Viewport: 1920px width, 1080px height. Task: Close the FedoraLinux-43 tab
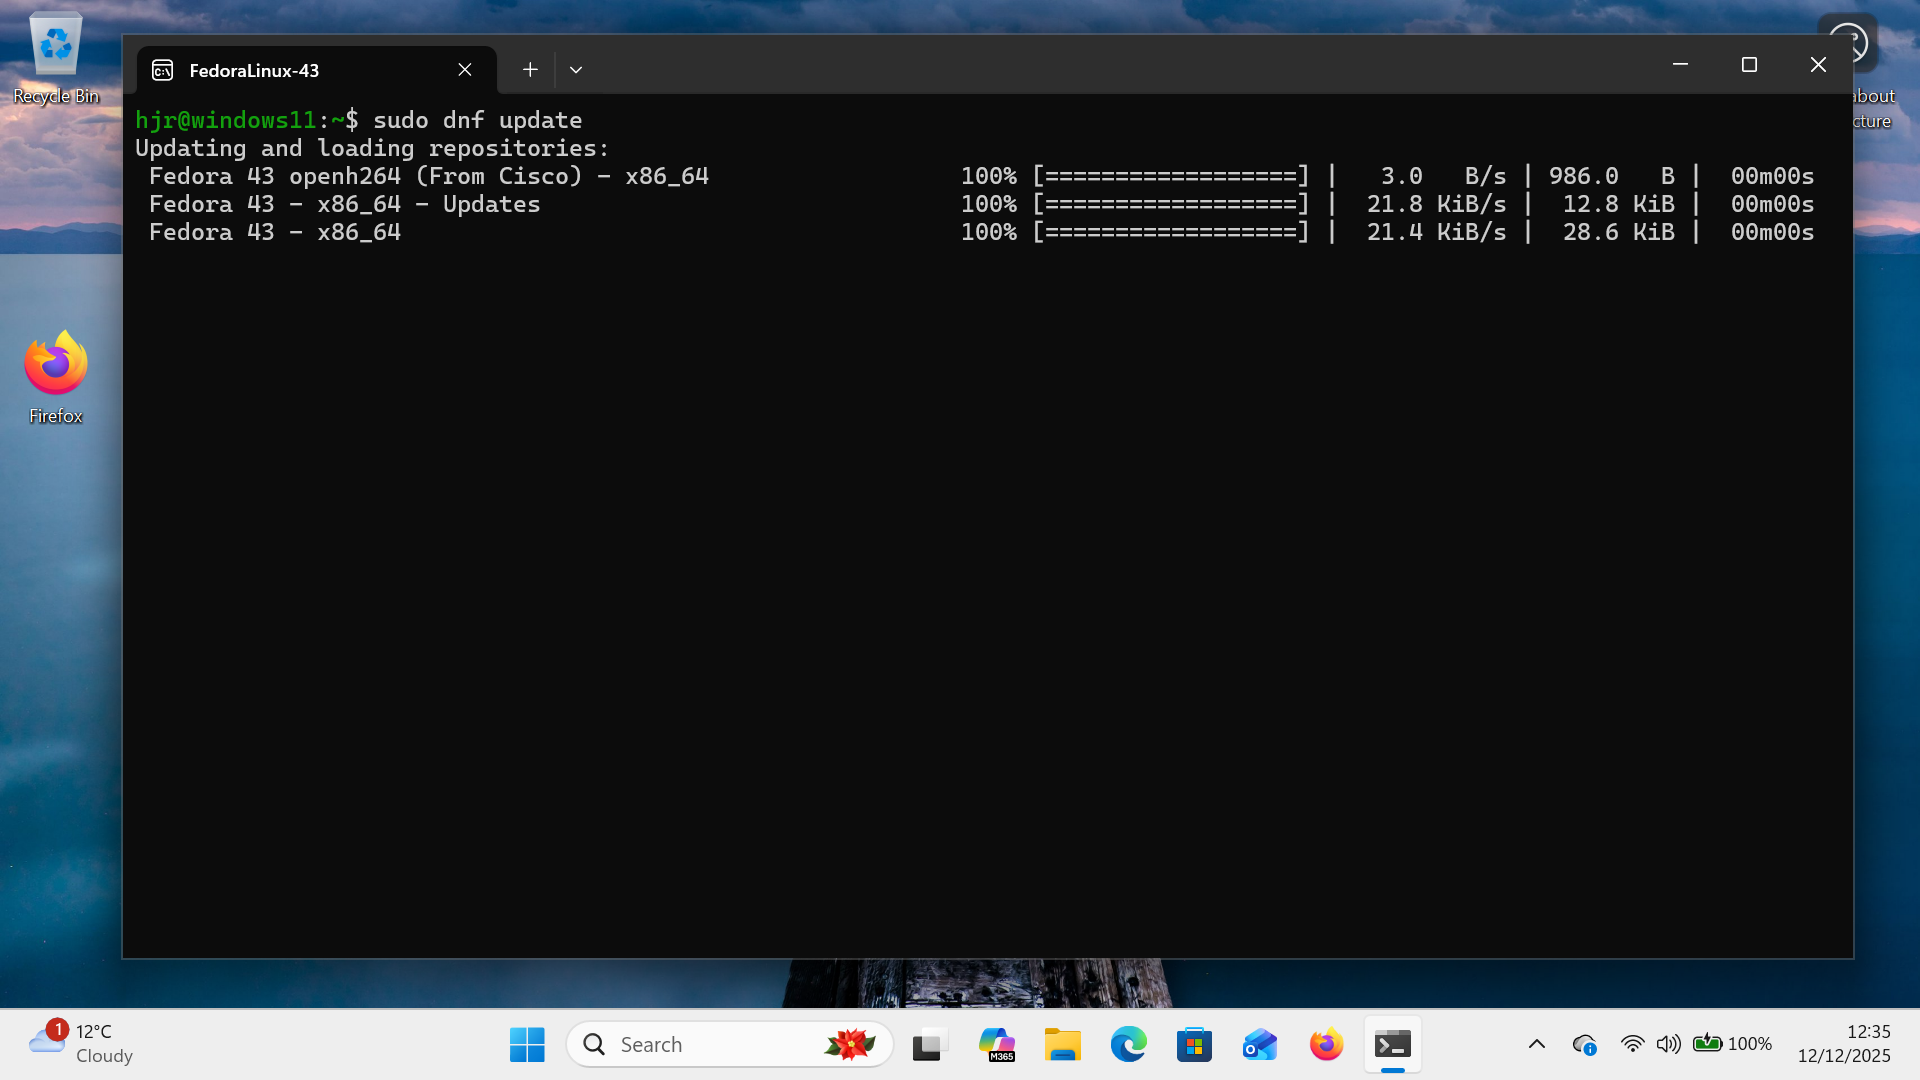coord(465,70)
